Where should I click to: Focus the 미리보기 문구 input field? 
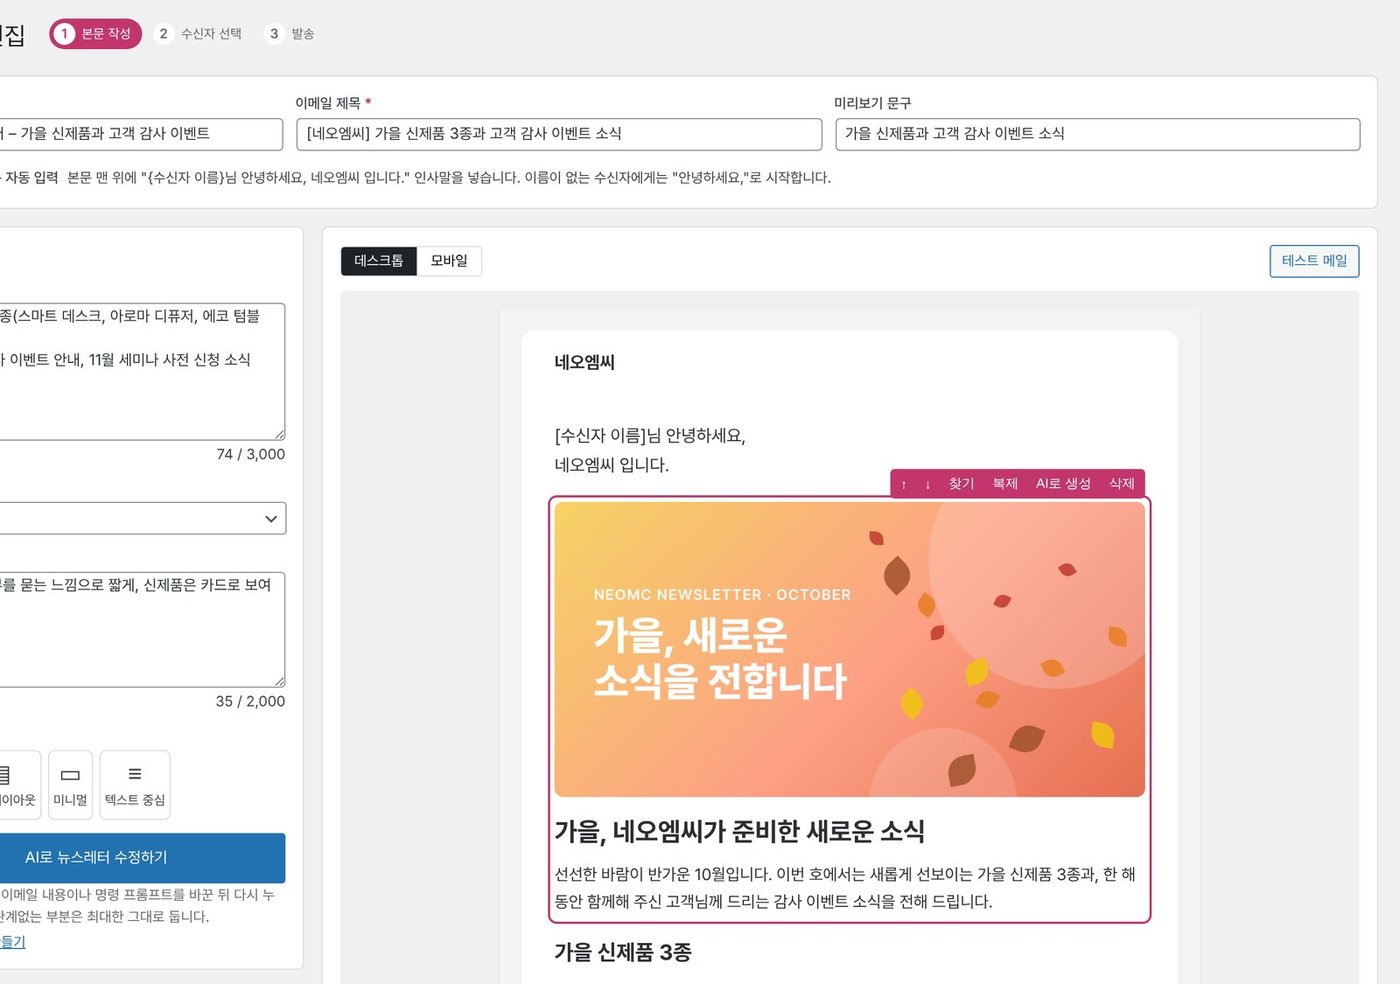(x=1098, y=134)
